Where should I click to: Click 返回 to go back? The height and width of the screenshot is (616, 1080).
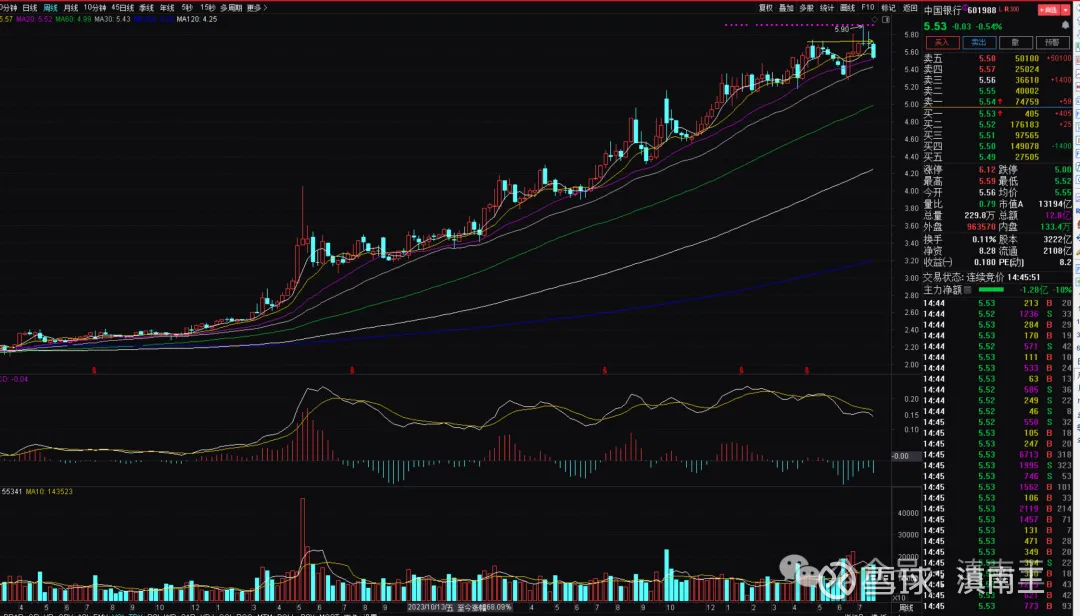[910, 8]
